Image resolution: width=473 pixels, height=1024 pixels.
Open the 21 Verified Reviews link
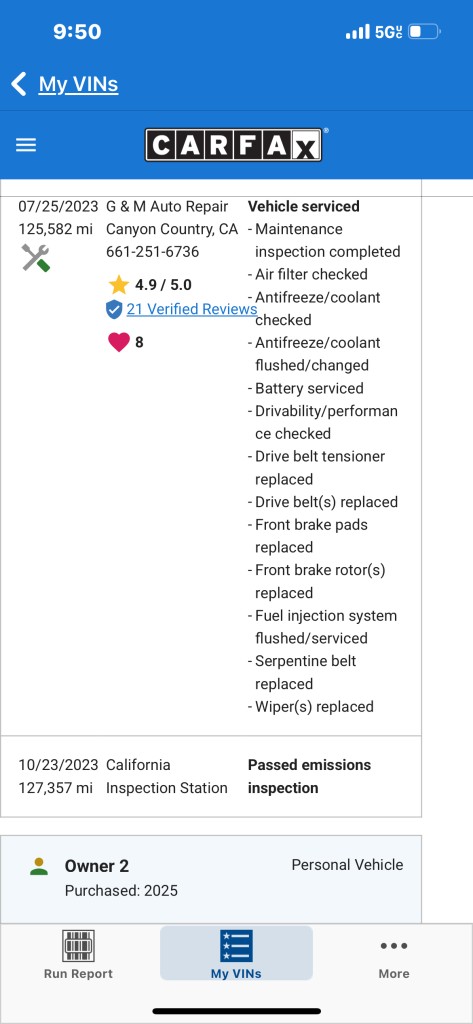pyautogui.click(x=191, y=309)
